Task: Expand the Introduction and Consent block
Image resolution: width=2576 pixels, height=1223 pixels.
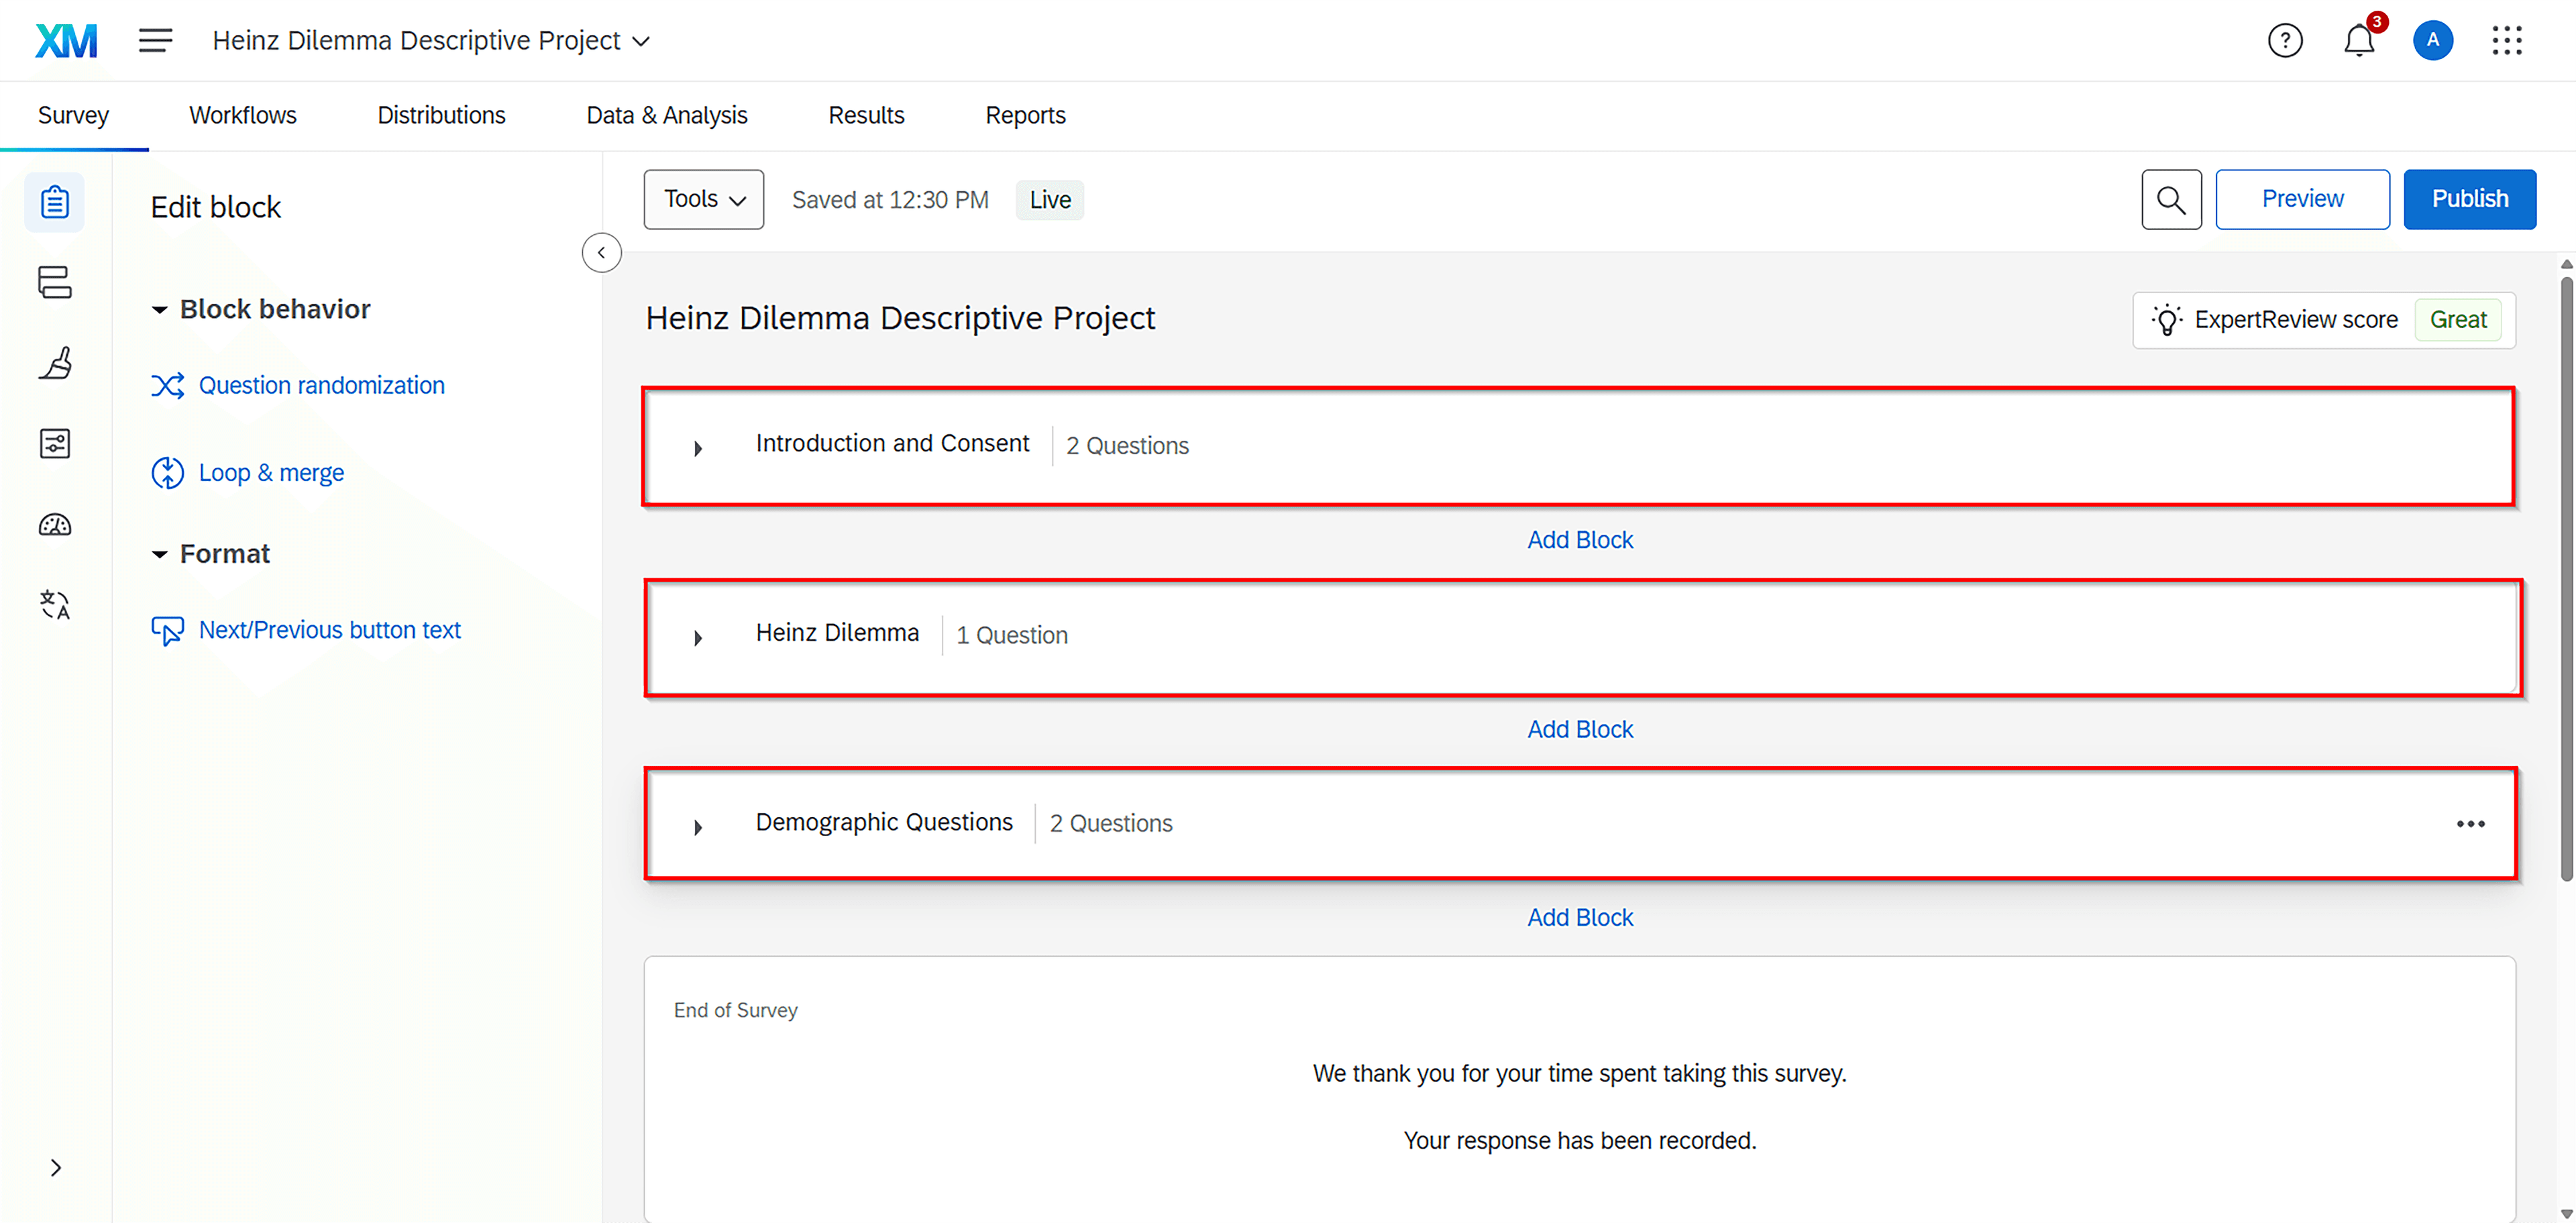Action: (x=698, y=448)
